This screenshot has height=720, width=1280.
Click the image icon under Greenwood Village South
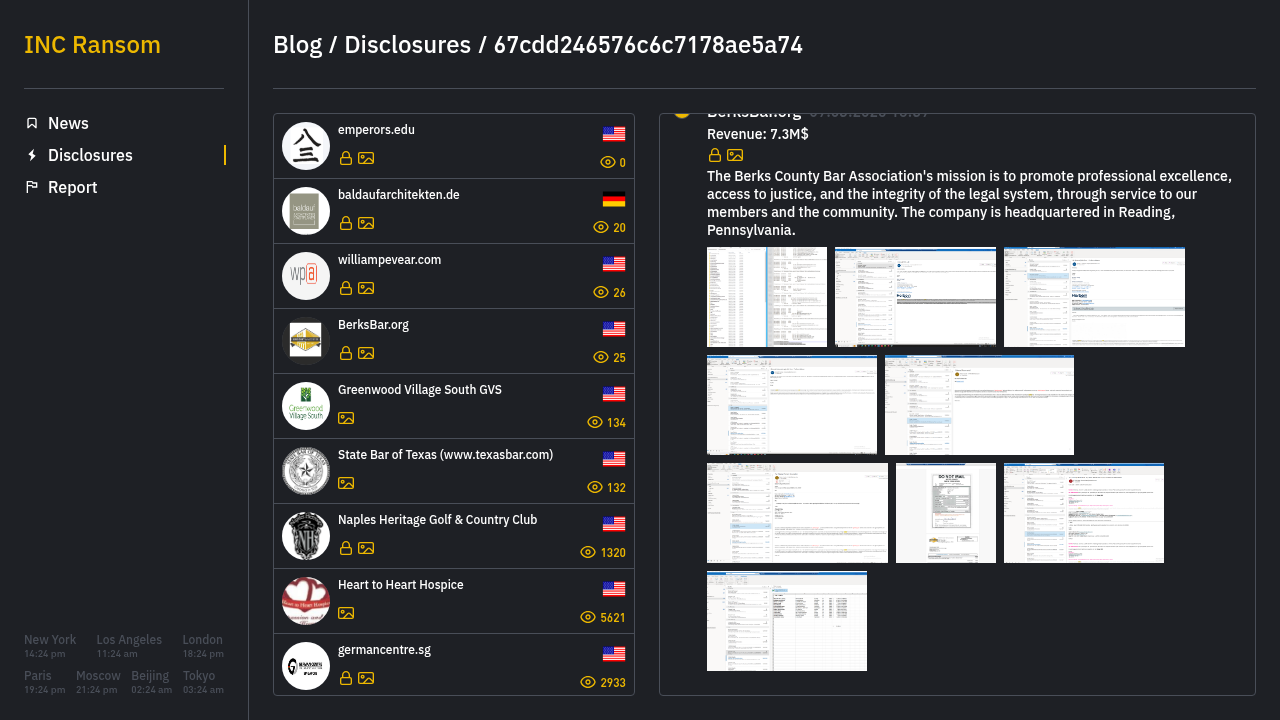(346, 418)
